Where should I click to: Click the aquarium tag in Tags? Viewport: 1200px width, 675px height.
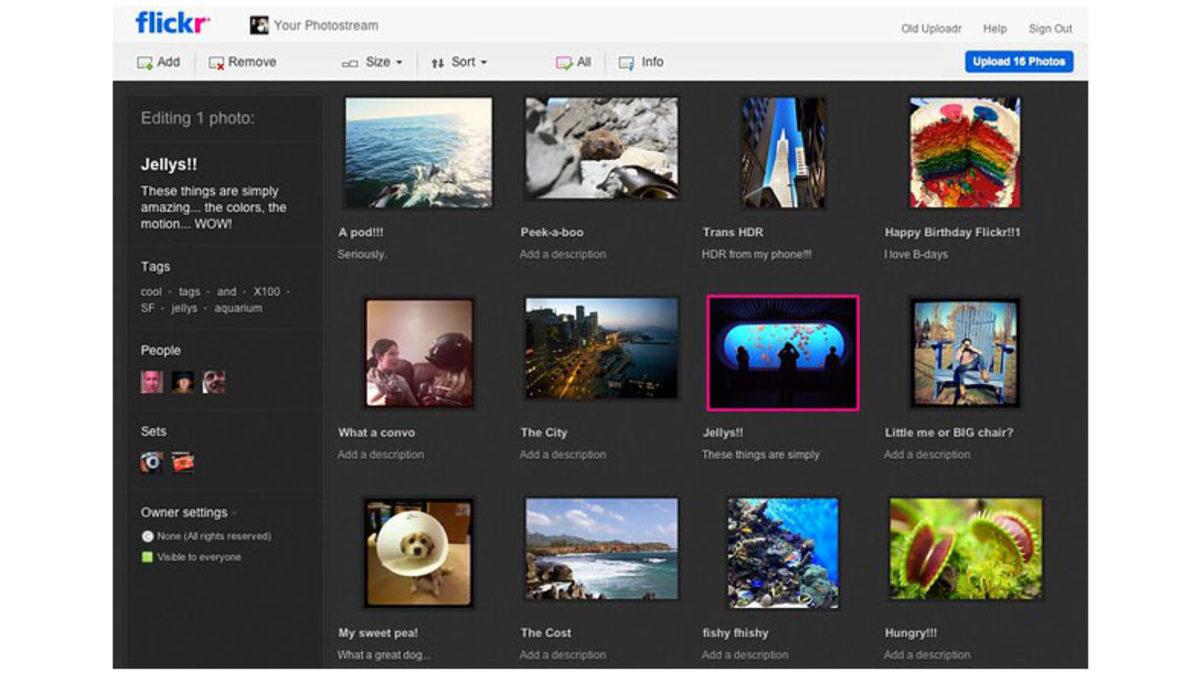pyautogui.click(x=238, y=308)
